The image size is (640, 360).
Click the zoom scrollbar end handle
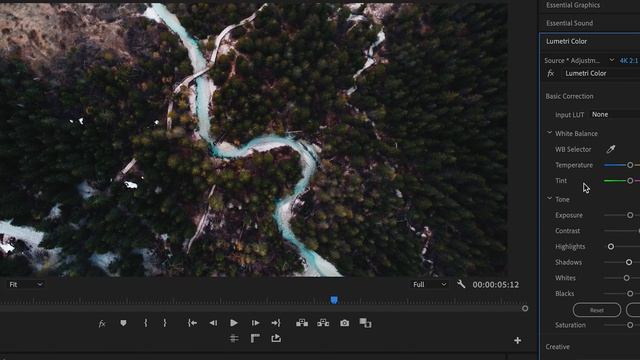[525, 309]
